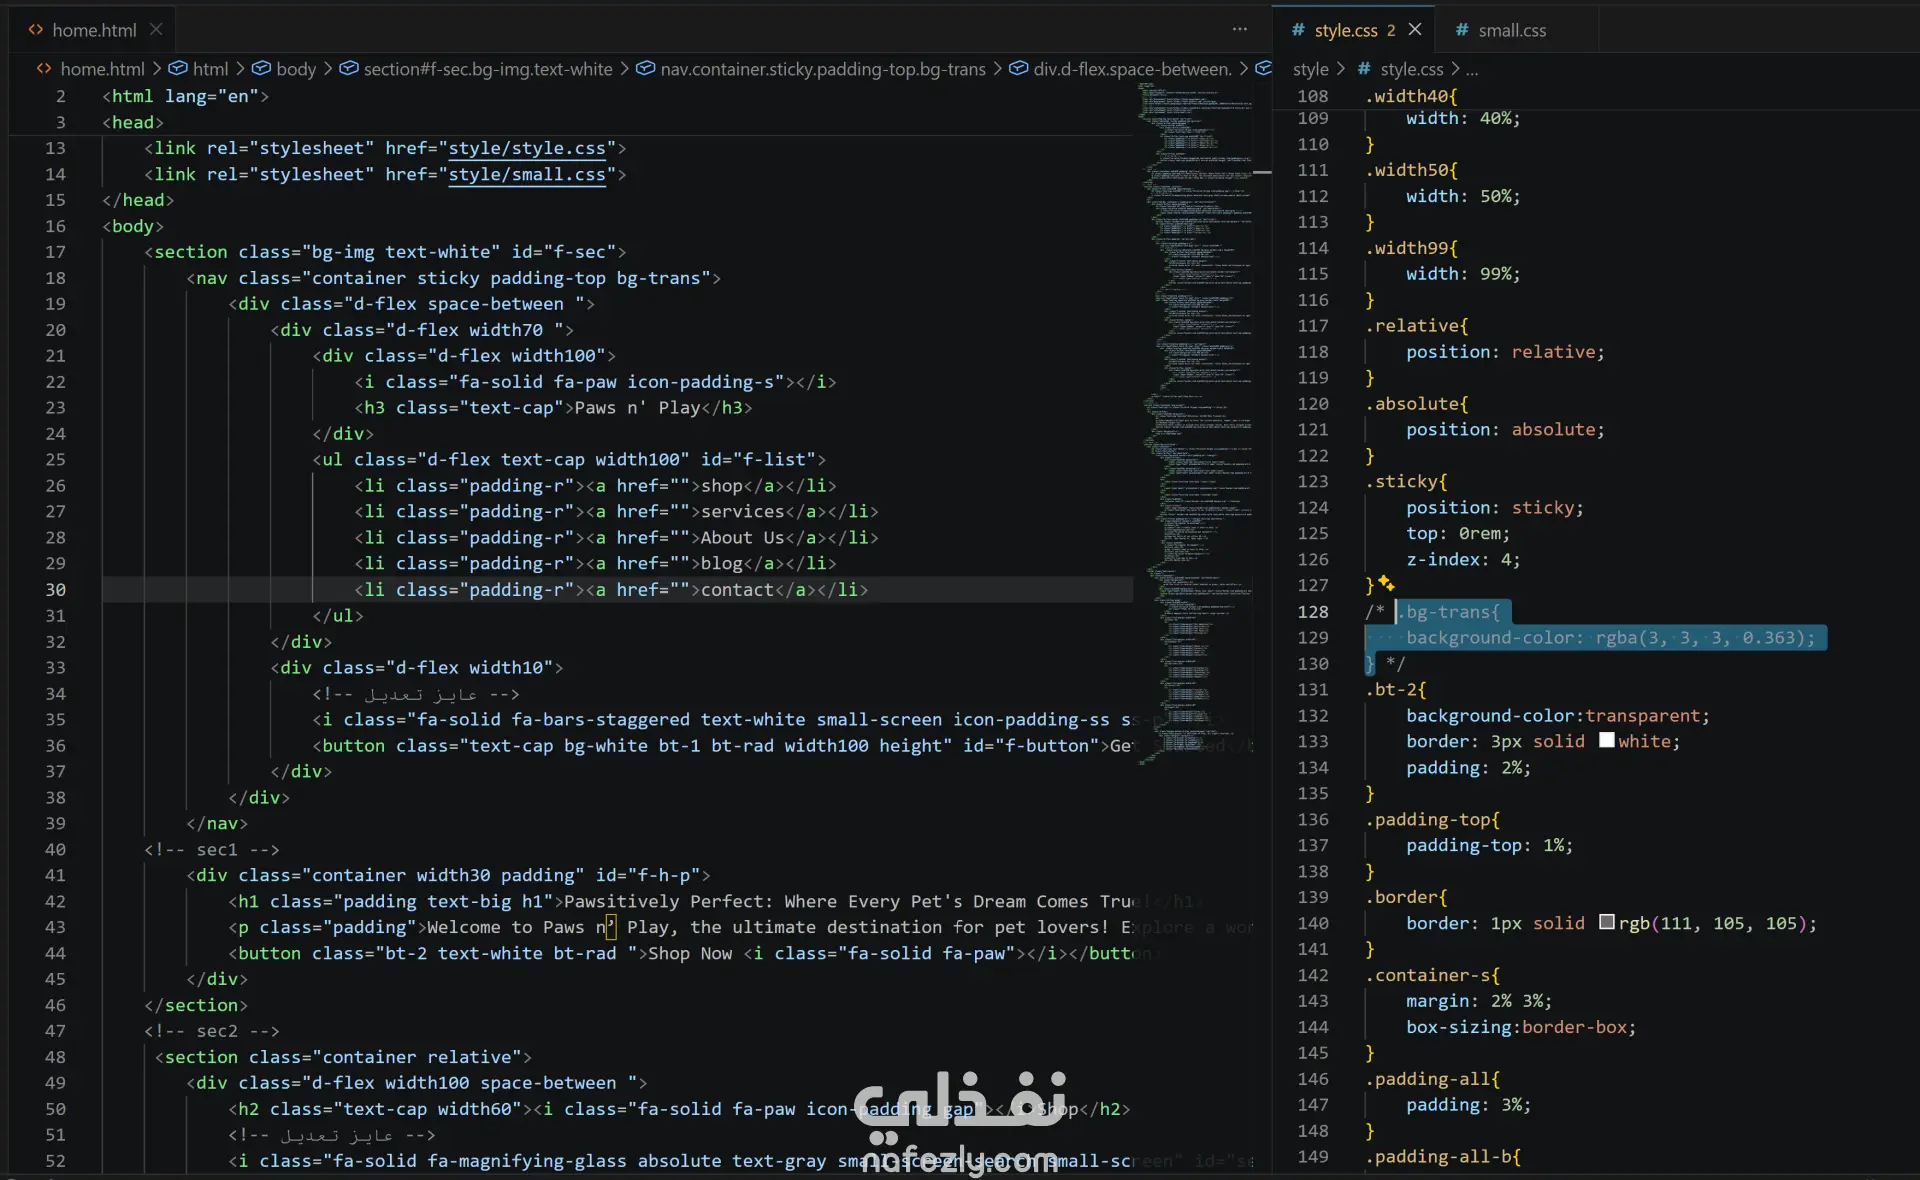Viewport: 1920px width, 1180px height.
Task: Click 'background-color:transparent;' declaration
Action: (x=1557, y=715)
